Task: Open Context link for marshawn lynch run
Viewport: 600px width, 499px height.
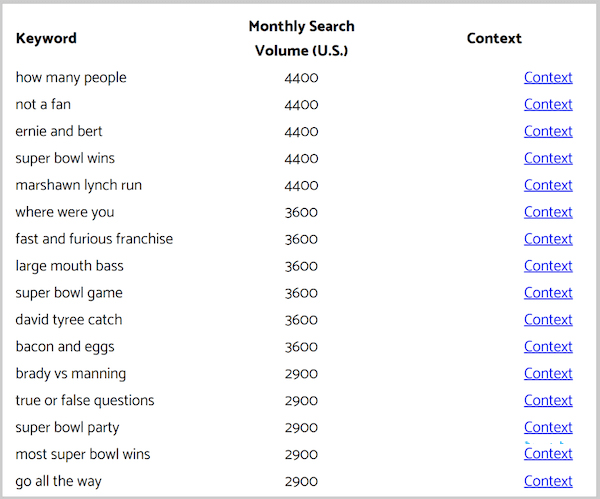Action: (548, 185)
